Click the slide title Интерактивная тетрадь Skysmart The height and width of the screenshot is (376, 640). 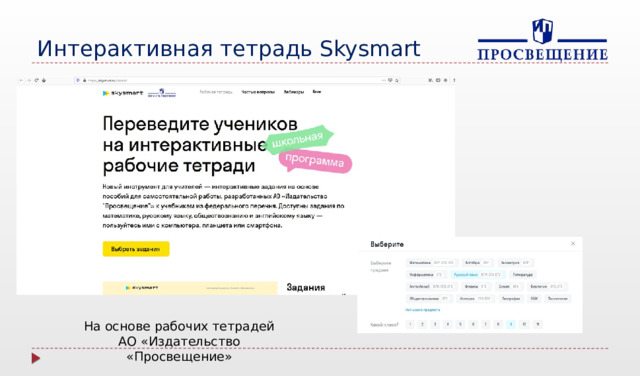229,49
